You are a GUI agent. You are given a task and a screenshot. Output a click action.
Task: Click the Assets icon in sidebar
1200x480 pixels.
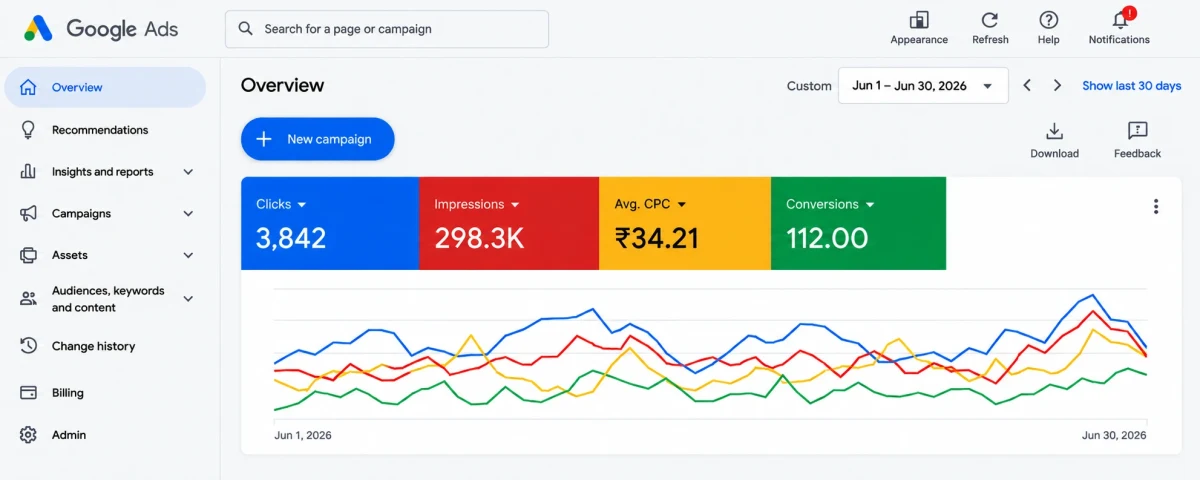29,256
